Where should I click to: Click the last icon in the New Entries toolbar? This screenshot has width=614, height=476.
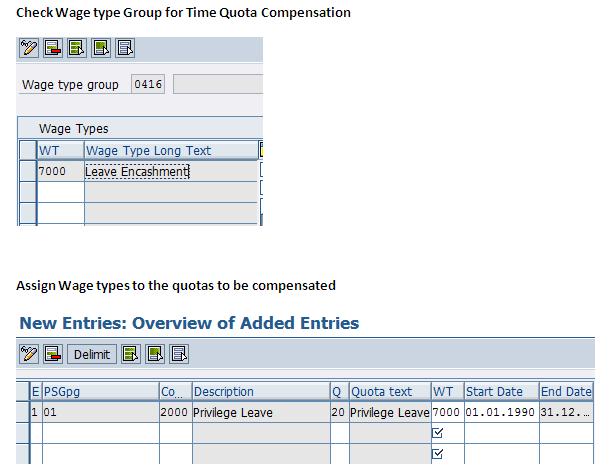179,354
